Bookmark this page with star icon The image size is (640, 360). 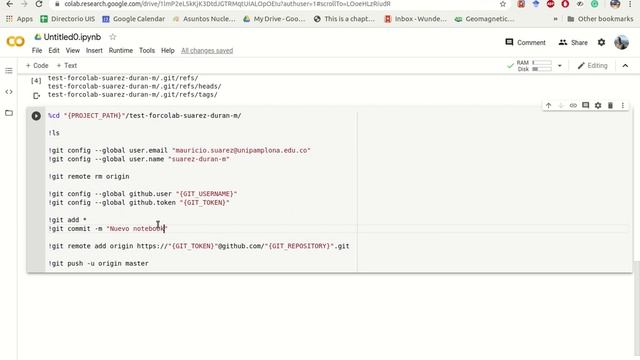(x=503, y=4)
